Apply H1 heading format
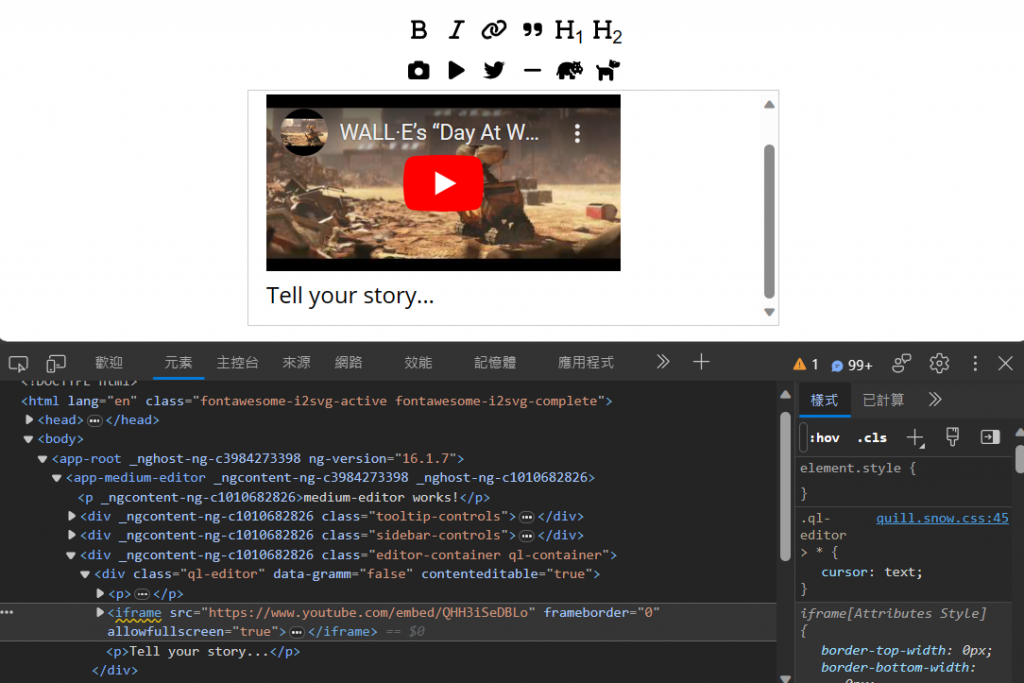1024x683 pixels. click(x=568, y=31)
